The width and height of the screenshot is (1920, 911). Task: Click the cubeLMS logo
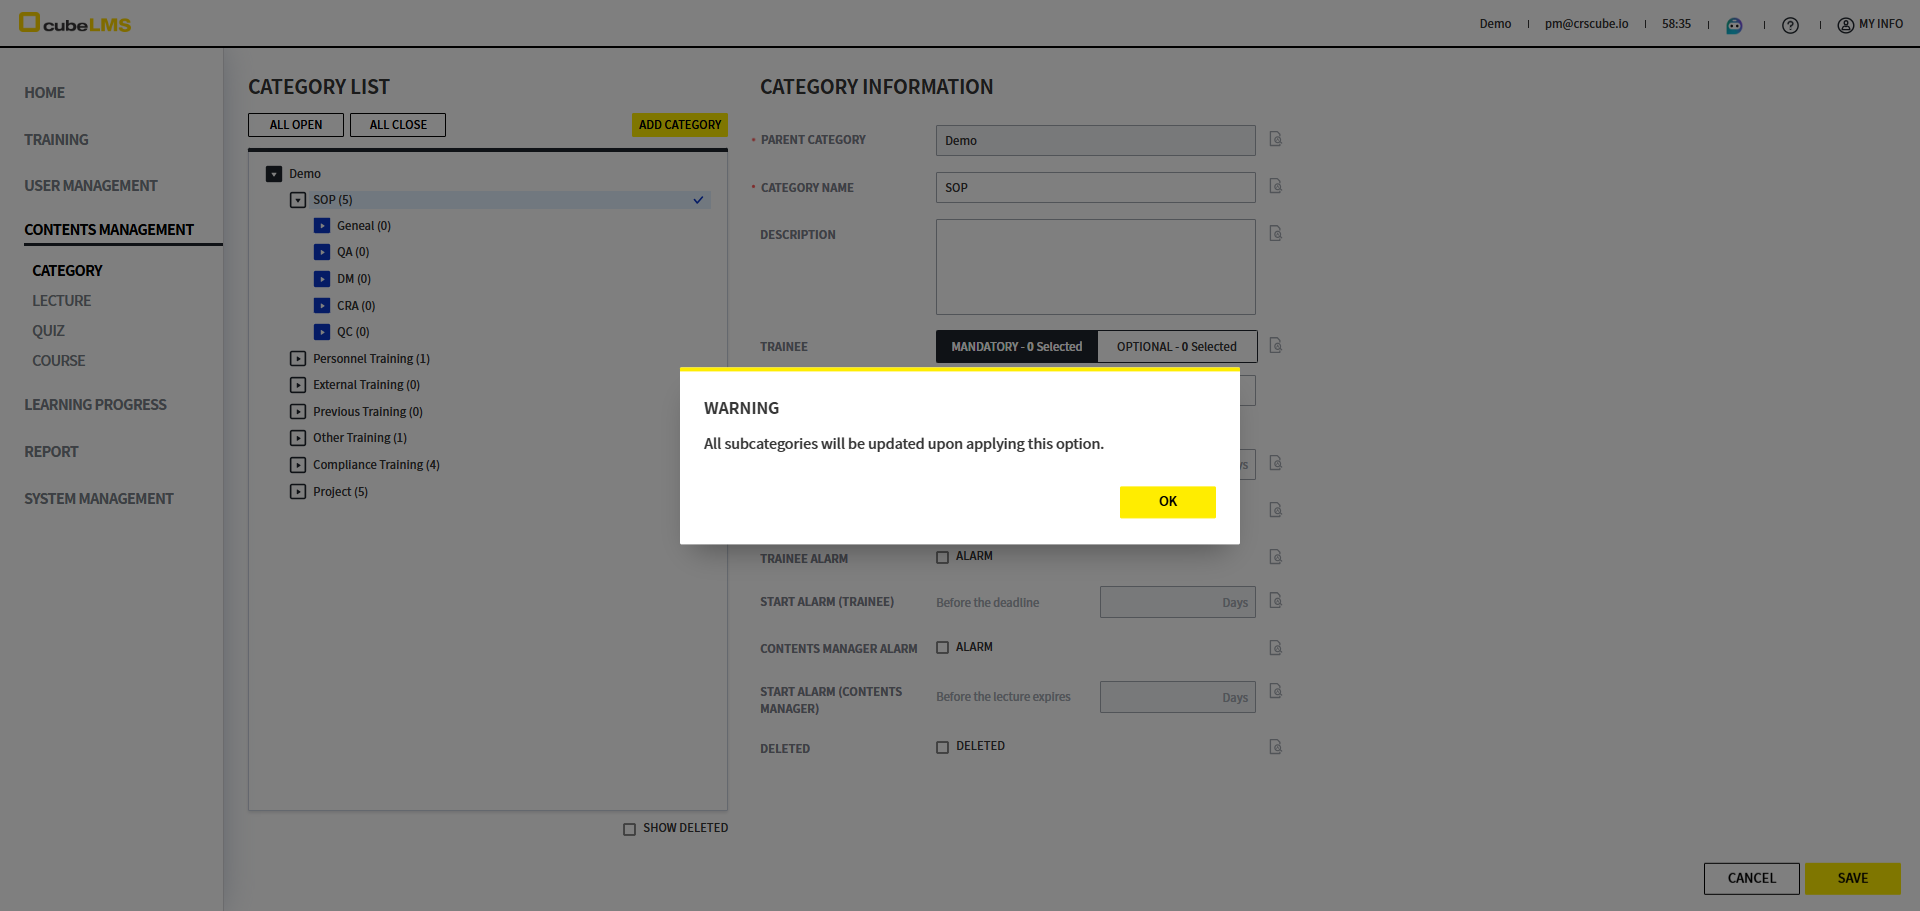(76, 23)
